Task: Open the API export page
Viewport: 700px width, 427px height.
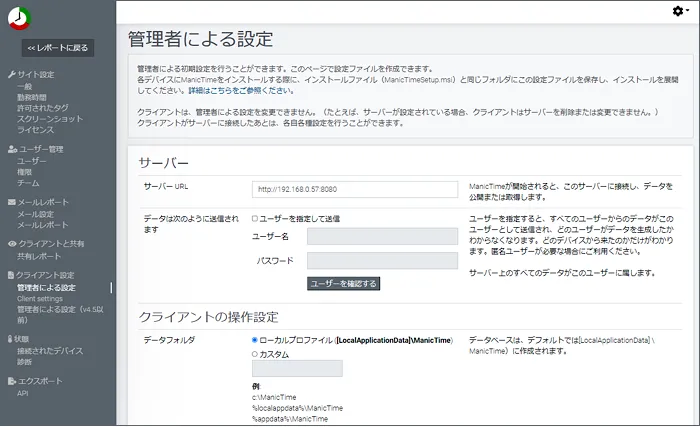Action: click(23, 393)
